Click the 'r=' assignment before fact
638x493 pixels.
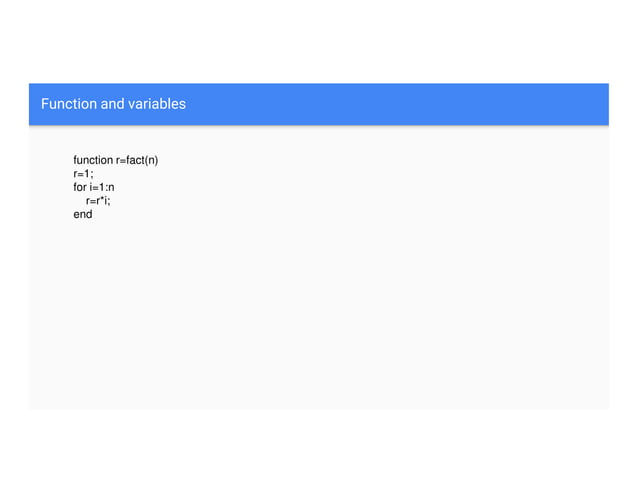coord(121,161)
